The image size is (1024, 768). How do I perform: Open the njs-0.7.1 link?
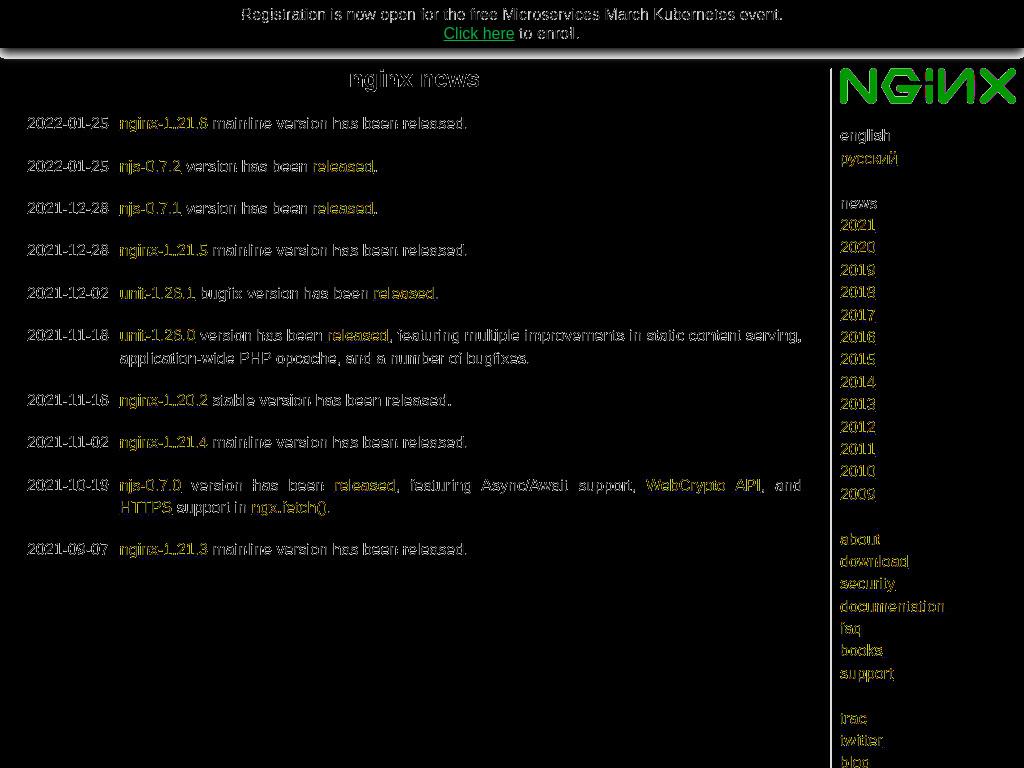[150, 208]
